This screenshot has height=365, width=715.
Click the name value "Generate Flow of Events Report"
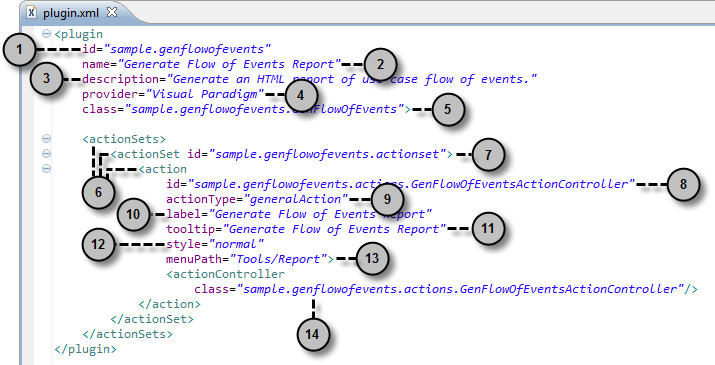coord(229,64)
